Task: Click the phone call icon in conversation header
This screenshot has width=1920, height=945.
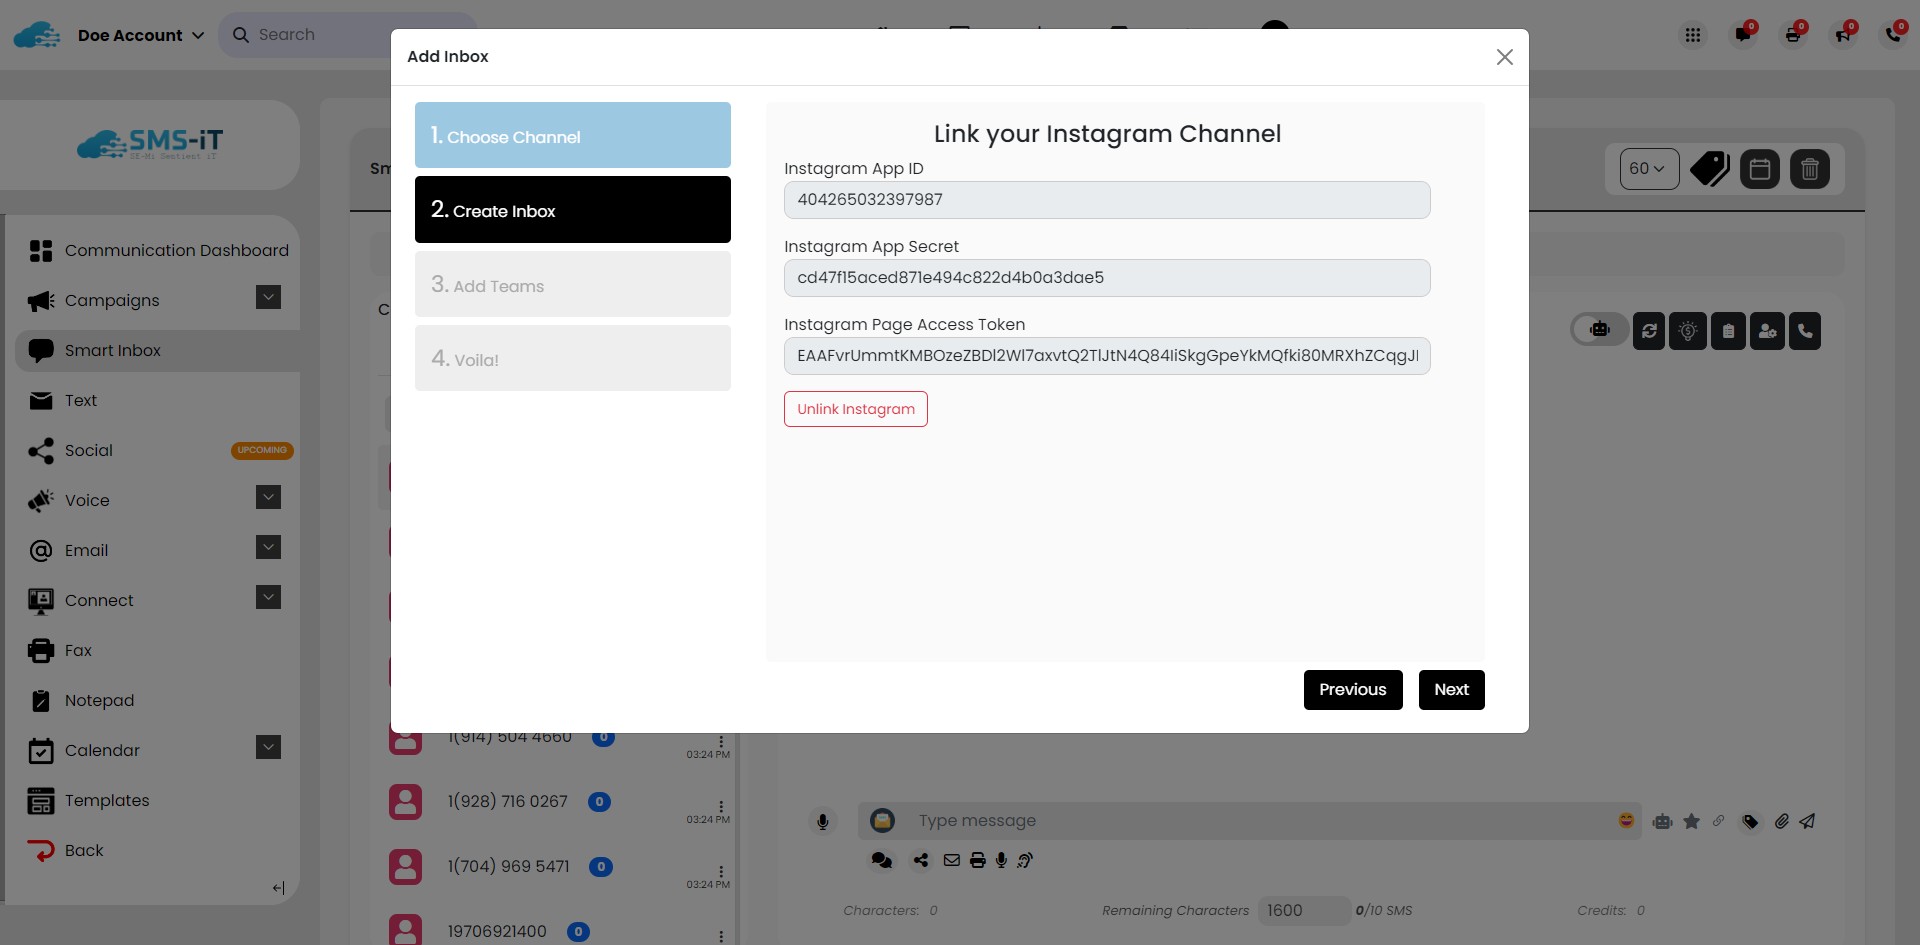Action: pos(1805,331)
